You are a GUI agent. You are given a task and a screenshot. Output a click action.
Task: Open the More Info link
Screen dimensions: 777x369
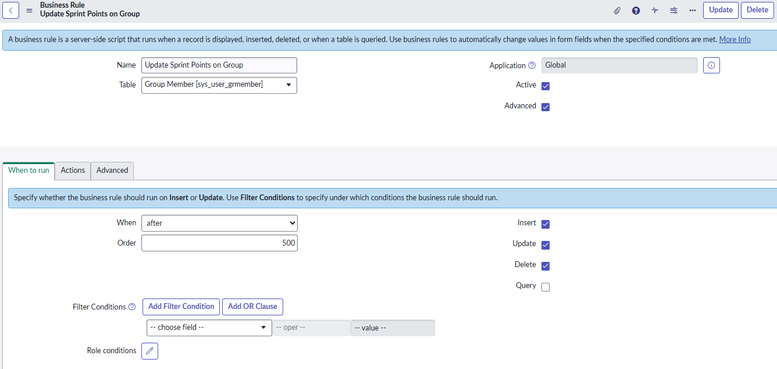coord(735,40)
